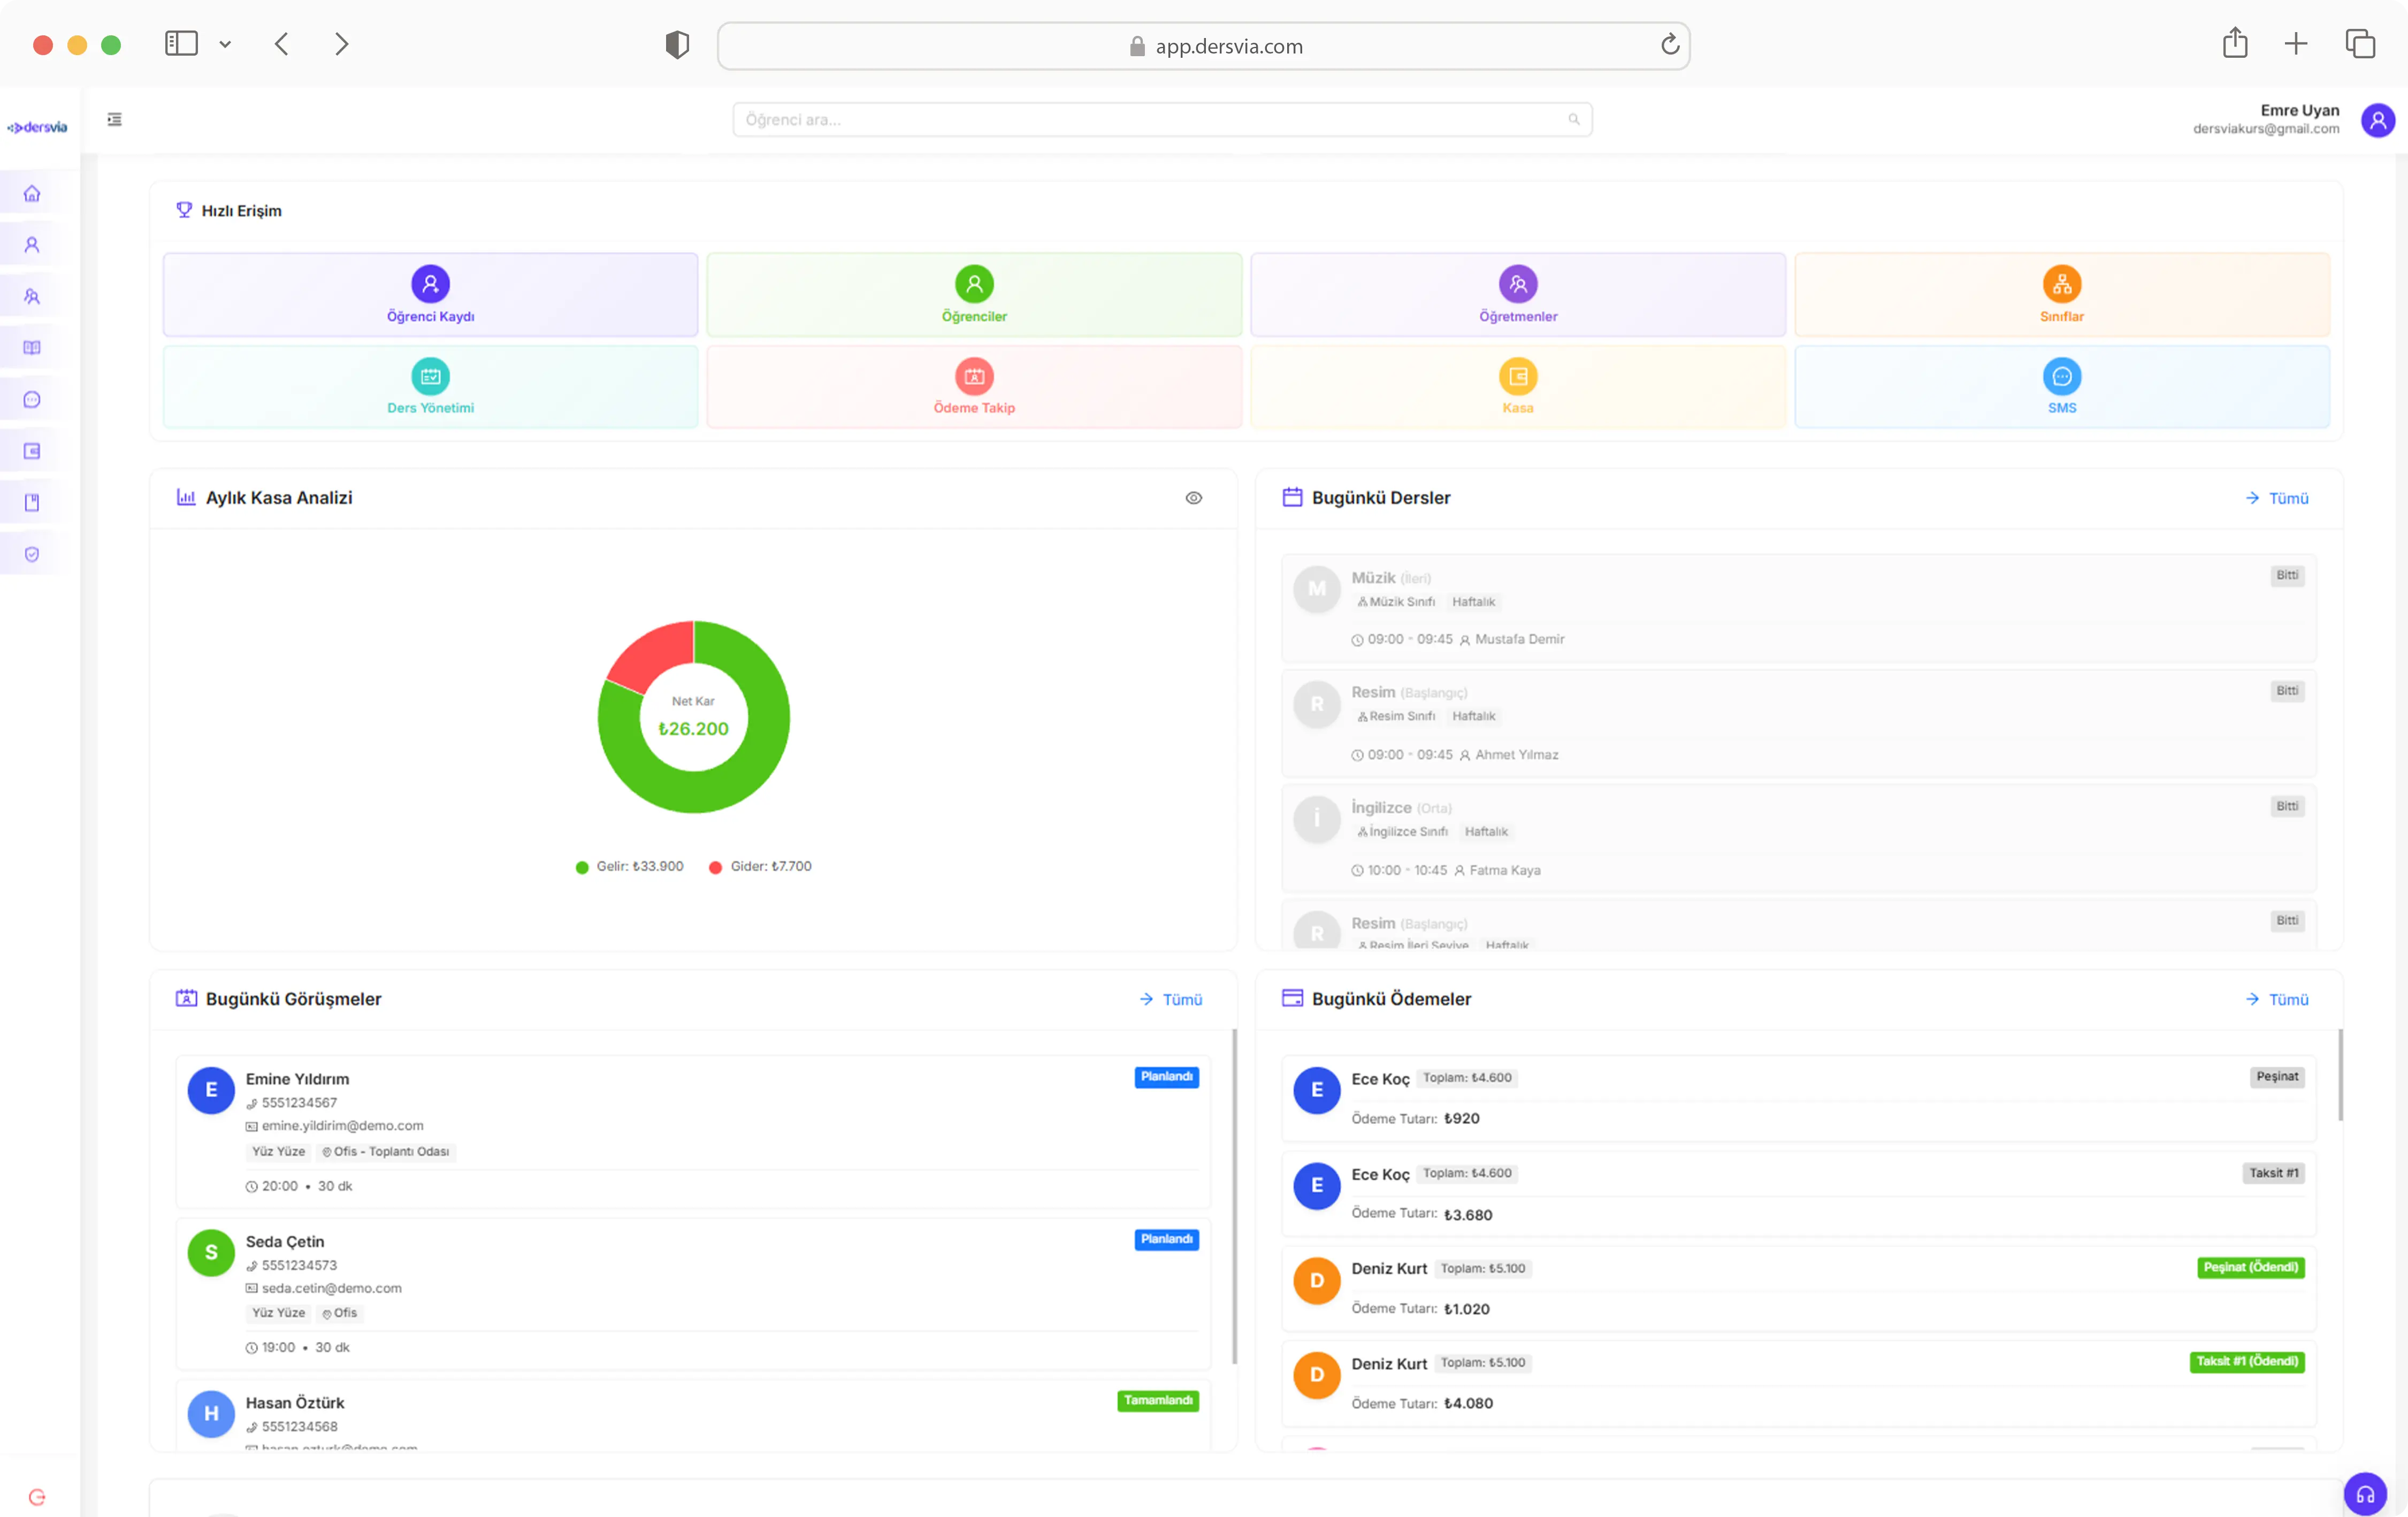Open the Ödeme Takip quick access tile

pyautogui.click(x=973, y=387)
